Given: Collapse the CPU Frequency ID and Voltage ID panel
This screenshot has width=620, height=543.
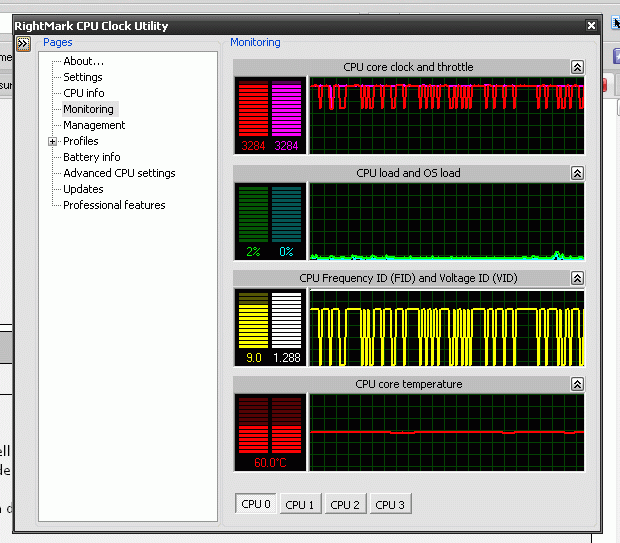Looking at the screenshot, I should coord(577,278).
